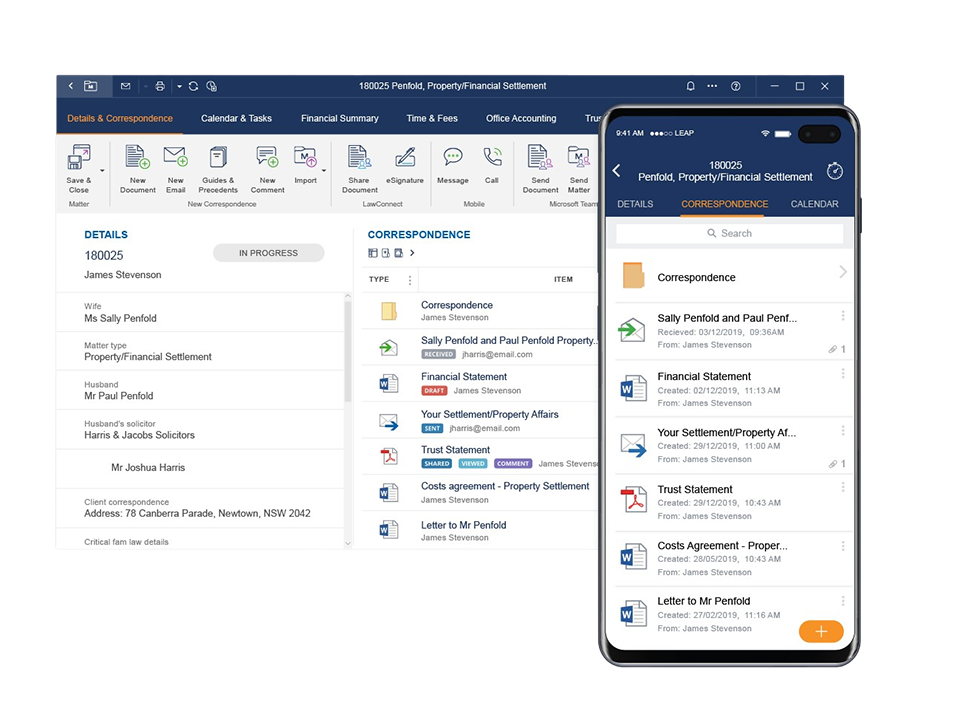Select the CALENDAR tab on the phone
The width and height of the screenshot is (960, 720).
click(x=814, y=204)
